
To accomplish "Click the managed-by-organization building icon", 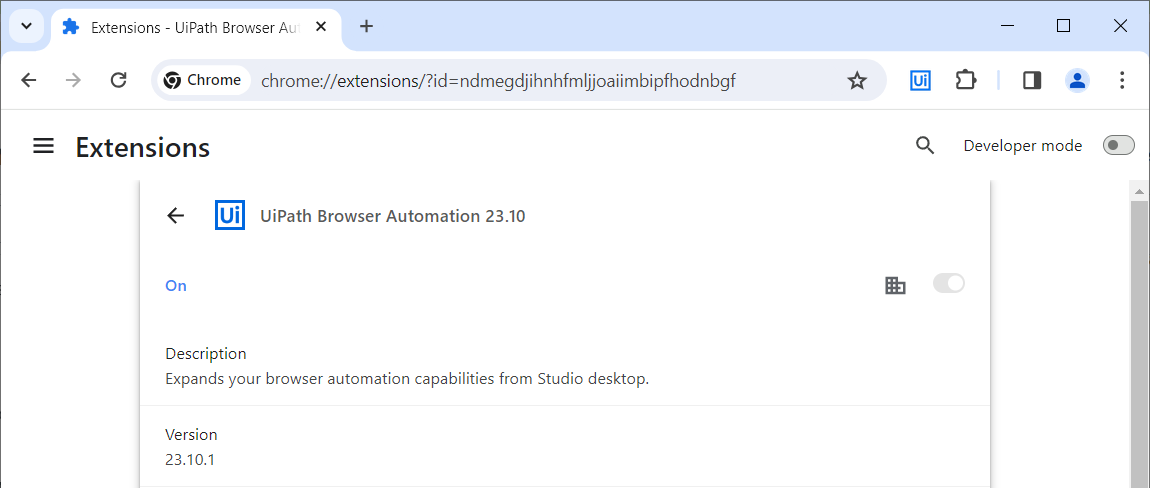I will point(896,285).
